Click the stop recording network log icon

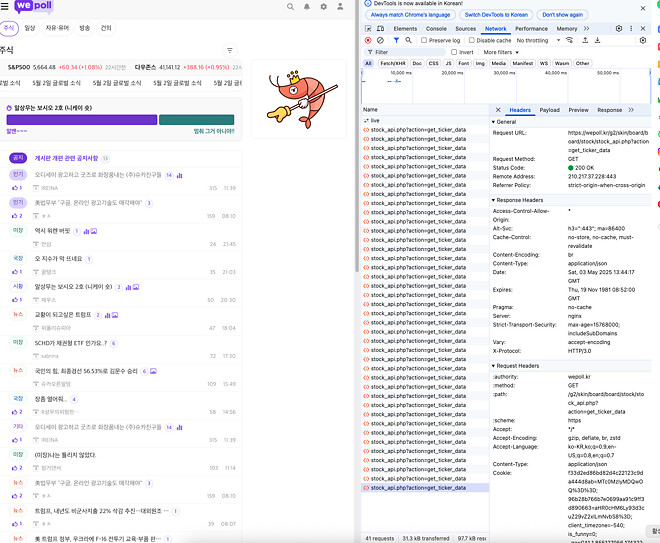click(368, 40)
